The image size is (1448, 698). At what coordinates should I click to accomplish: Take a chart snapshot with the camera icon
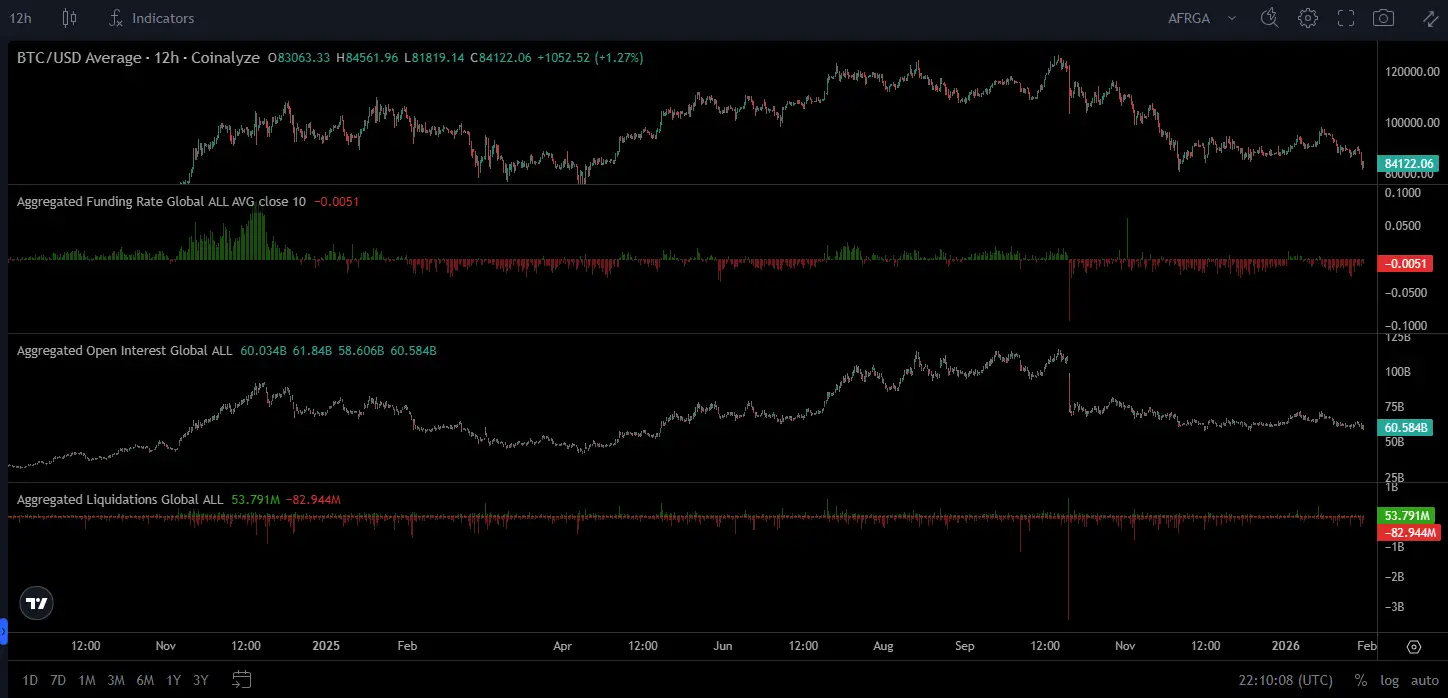click(x=1383, y=17)
